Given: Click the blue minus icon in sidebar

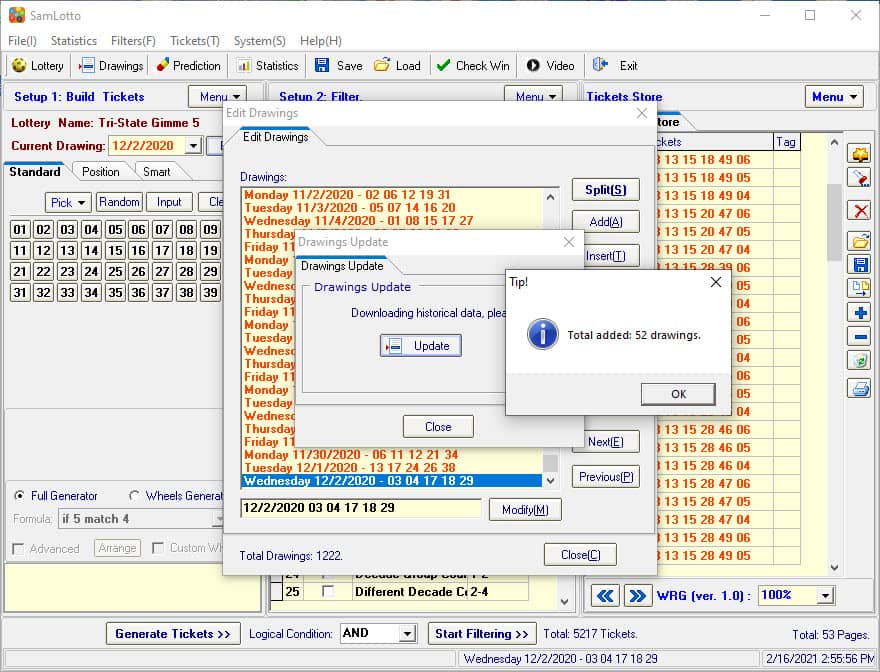Looking at the screenshot, I should click(860, 337).
